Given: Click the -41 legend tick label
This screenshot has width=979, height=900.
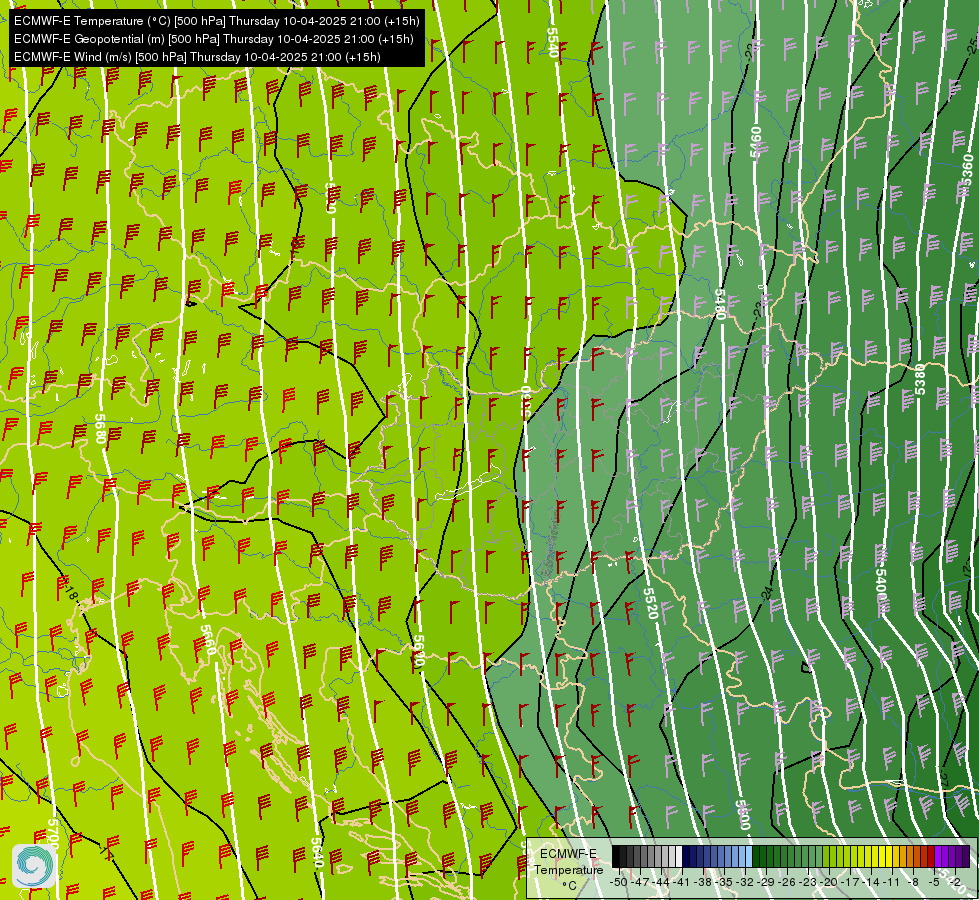Looking at the screenshot, I should point(683,881).
